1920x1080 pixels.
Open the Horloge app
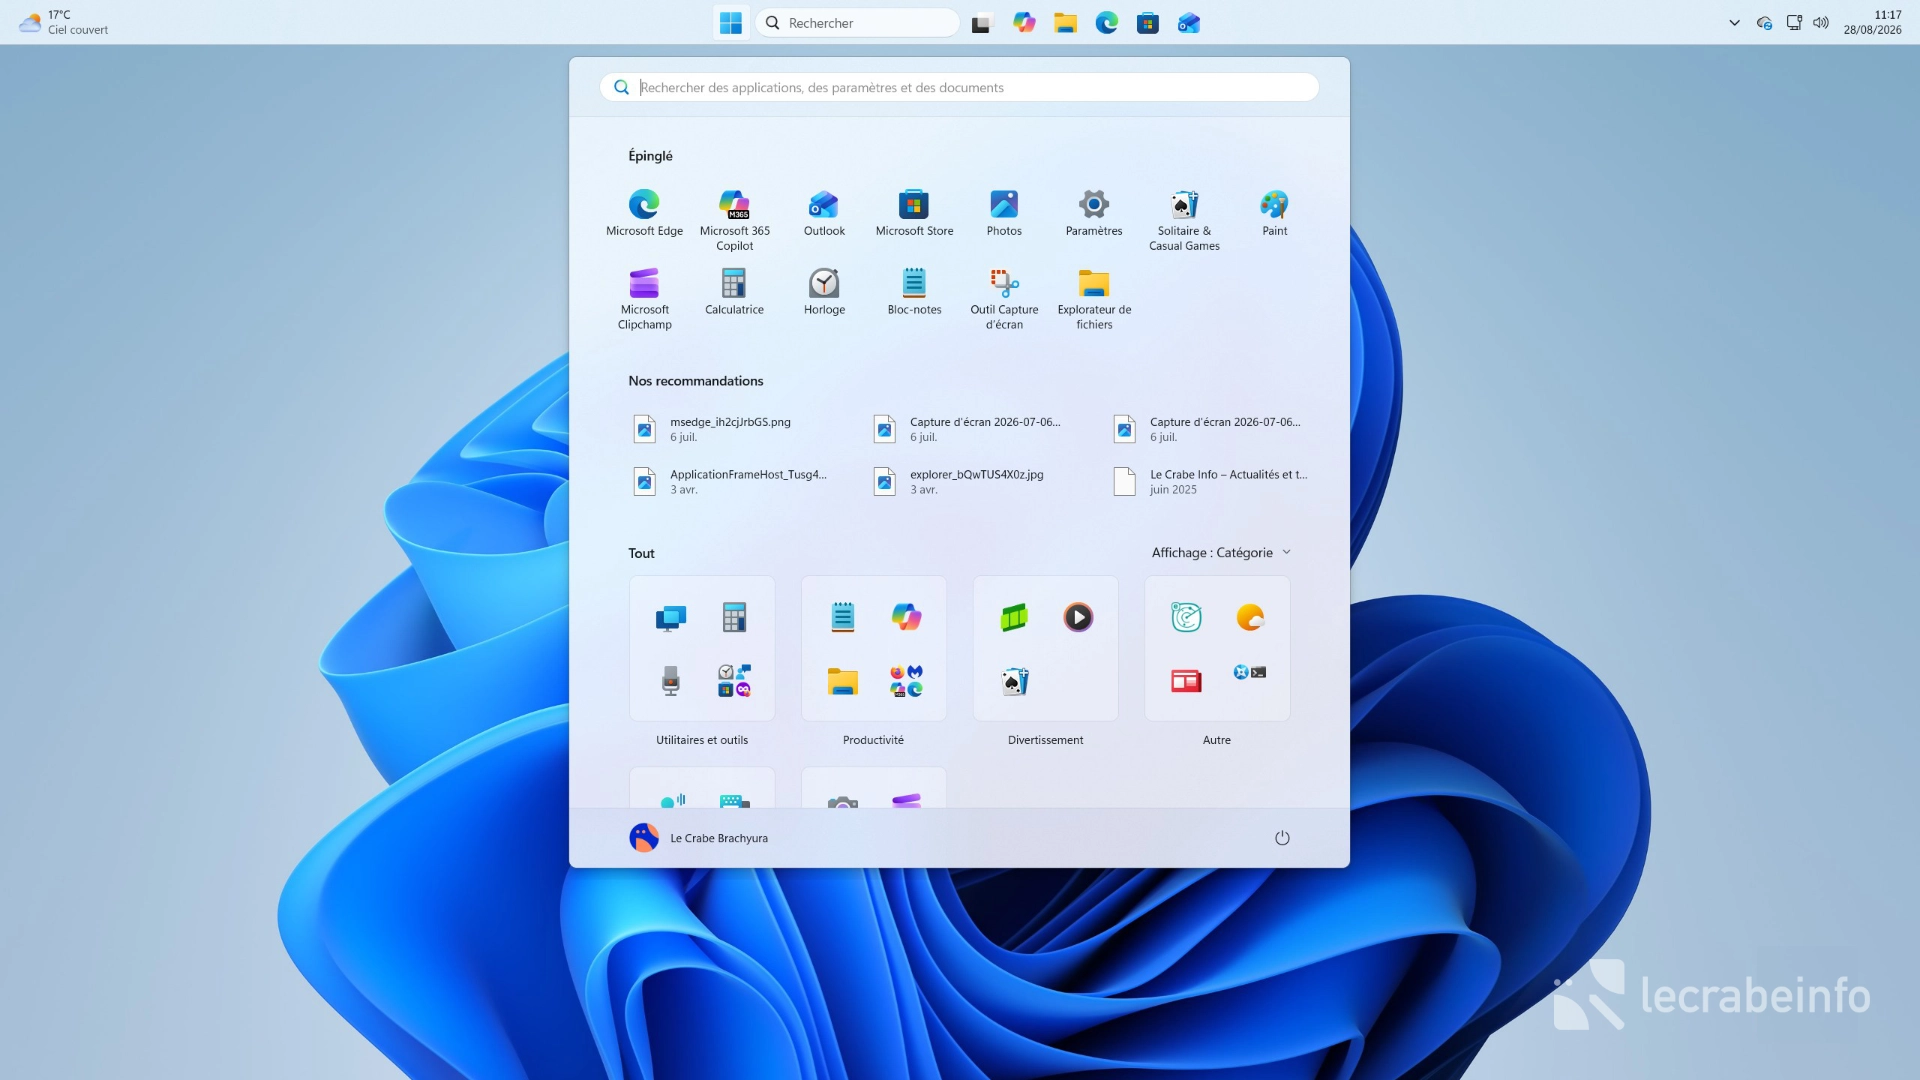coord(824,292)
